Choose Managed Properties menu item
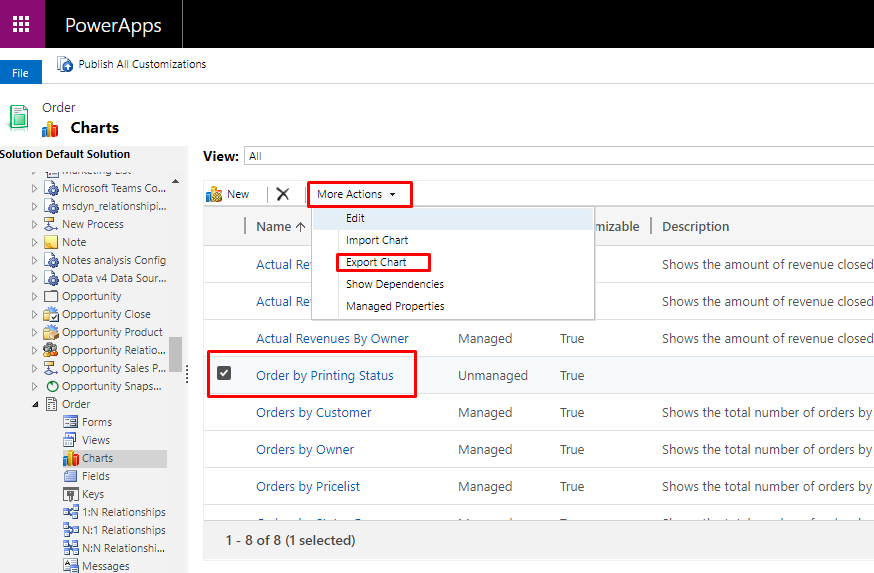 [453, 306]
